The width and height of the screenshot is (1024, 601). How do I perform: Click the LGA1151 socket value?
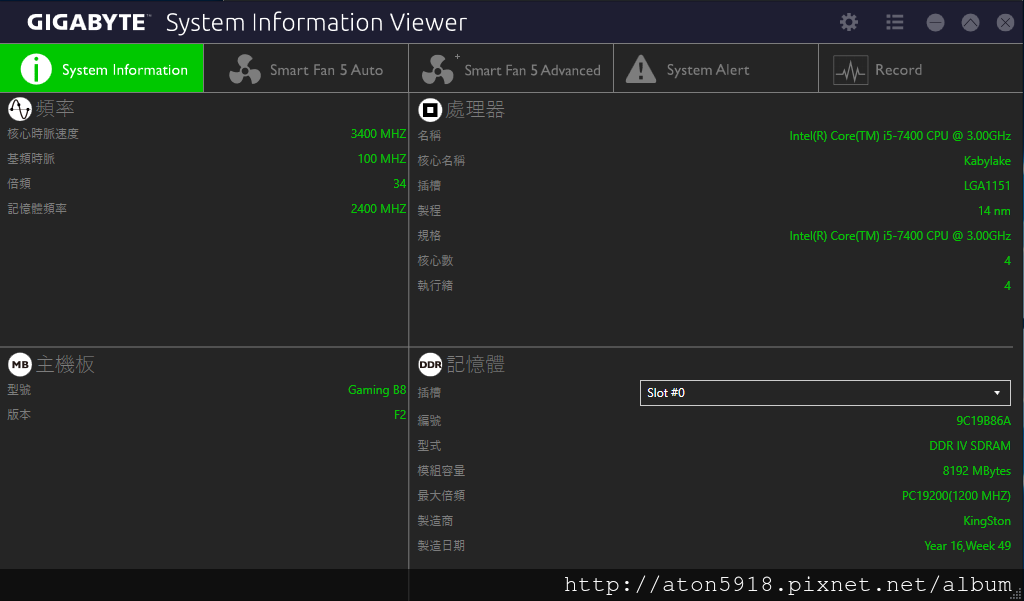987,186
